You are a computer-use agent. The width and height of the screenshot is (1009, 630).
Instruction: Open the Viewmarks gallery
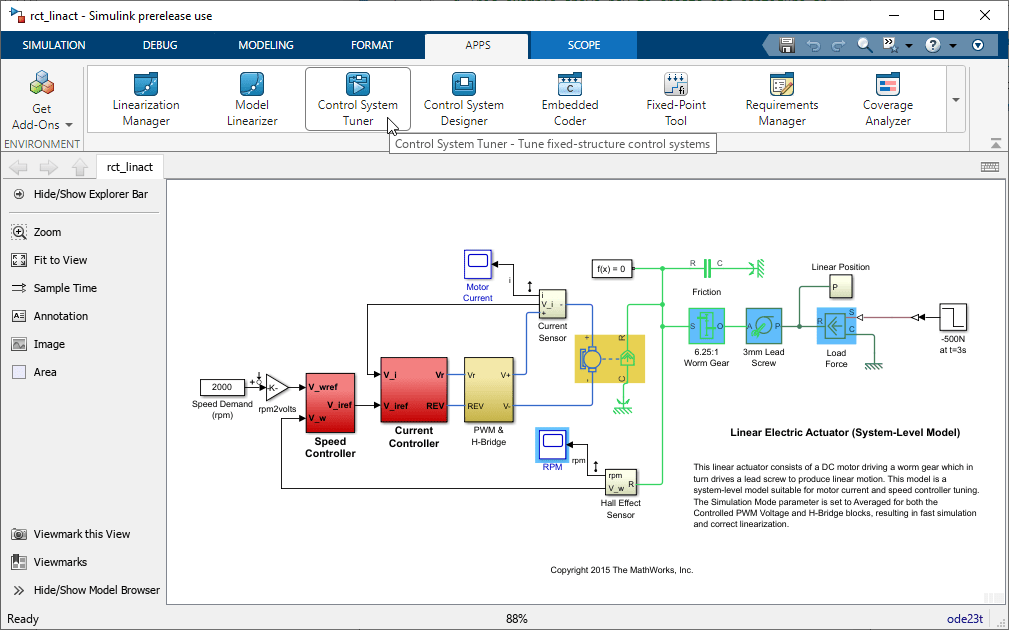pos(50,562)
